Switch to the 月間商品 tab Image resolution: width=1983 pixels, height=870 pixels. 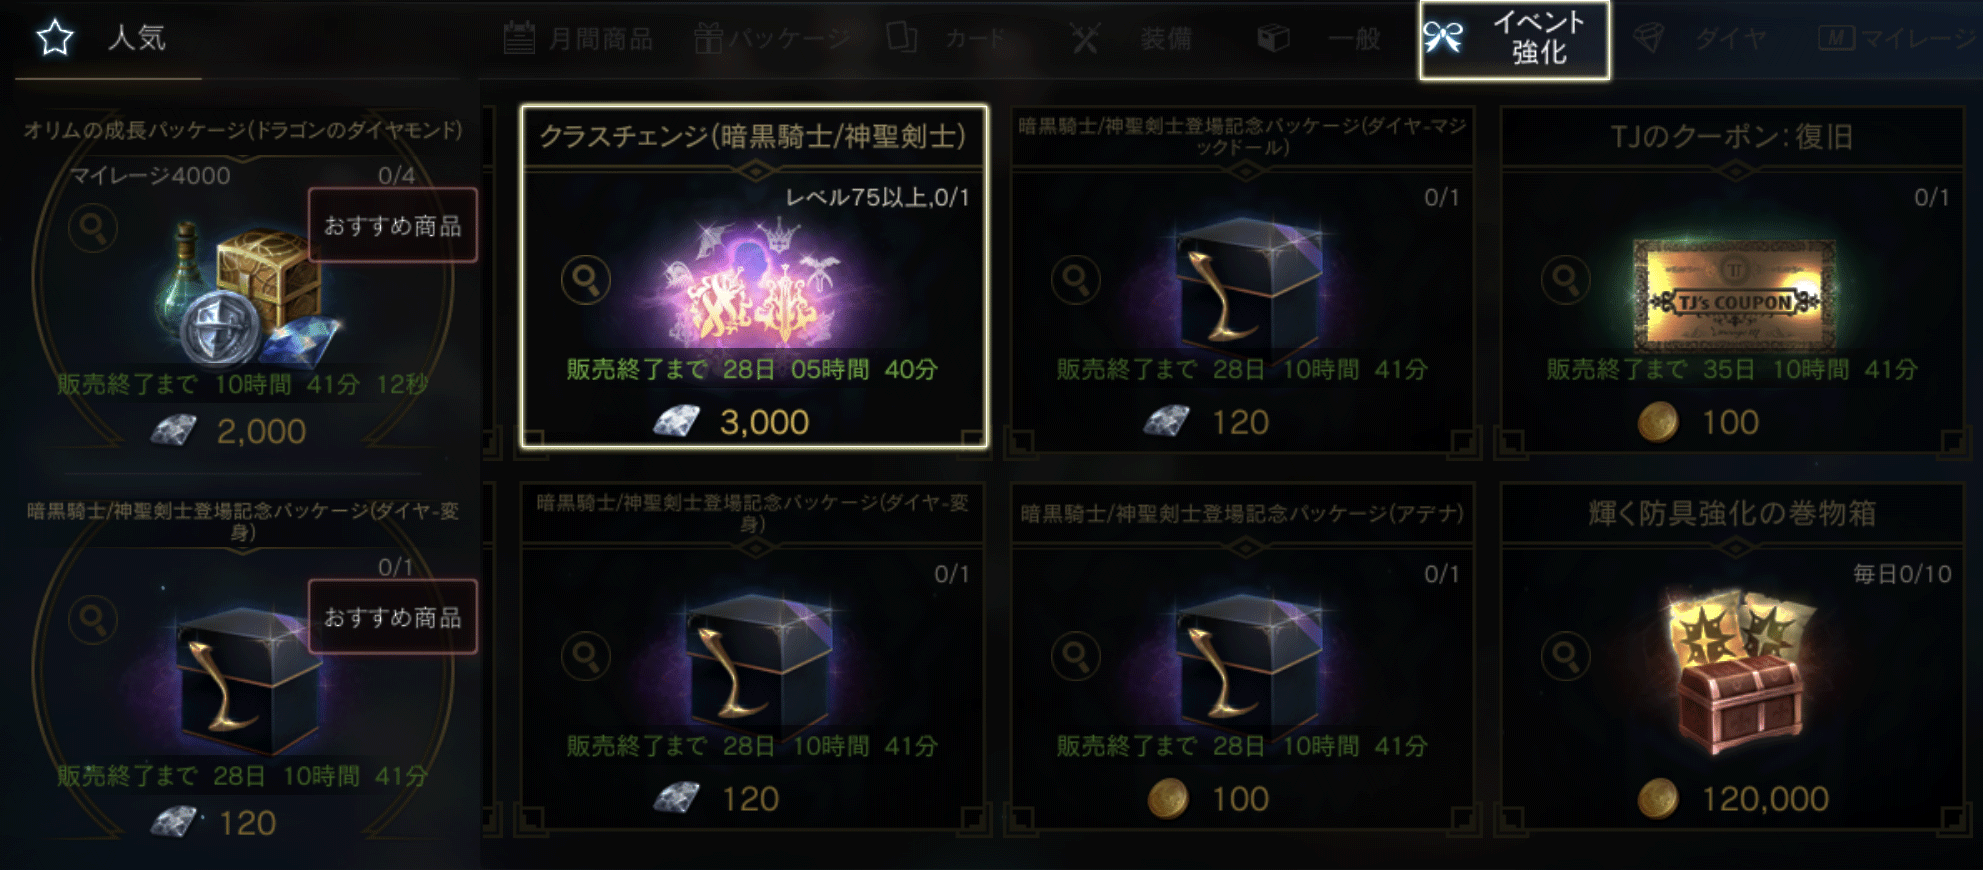tap(578, 39)
